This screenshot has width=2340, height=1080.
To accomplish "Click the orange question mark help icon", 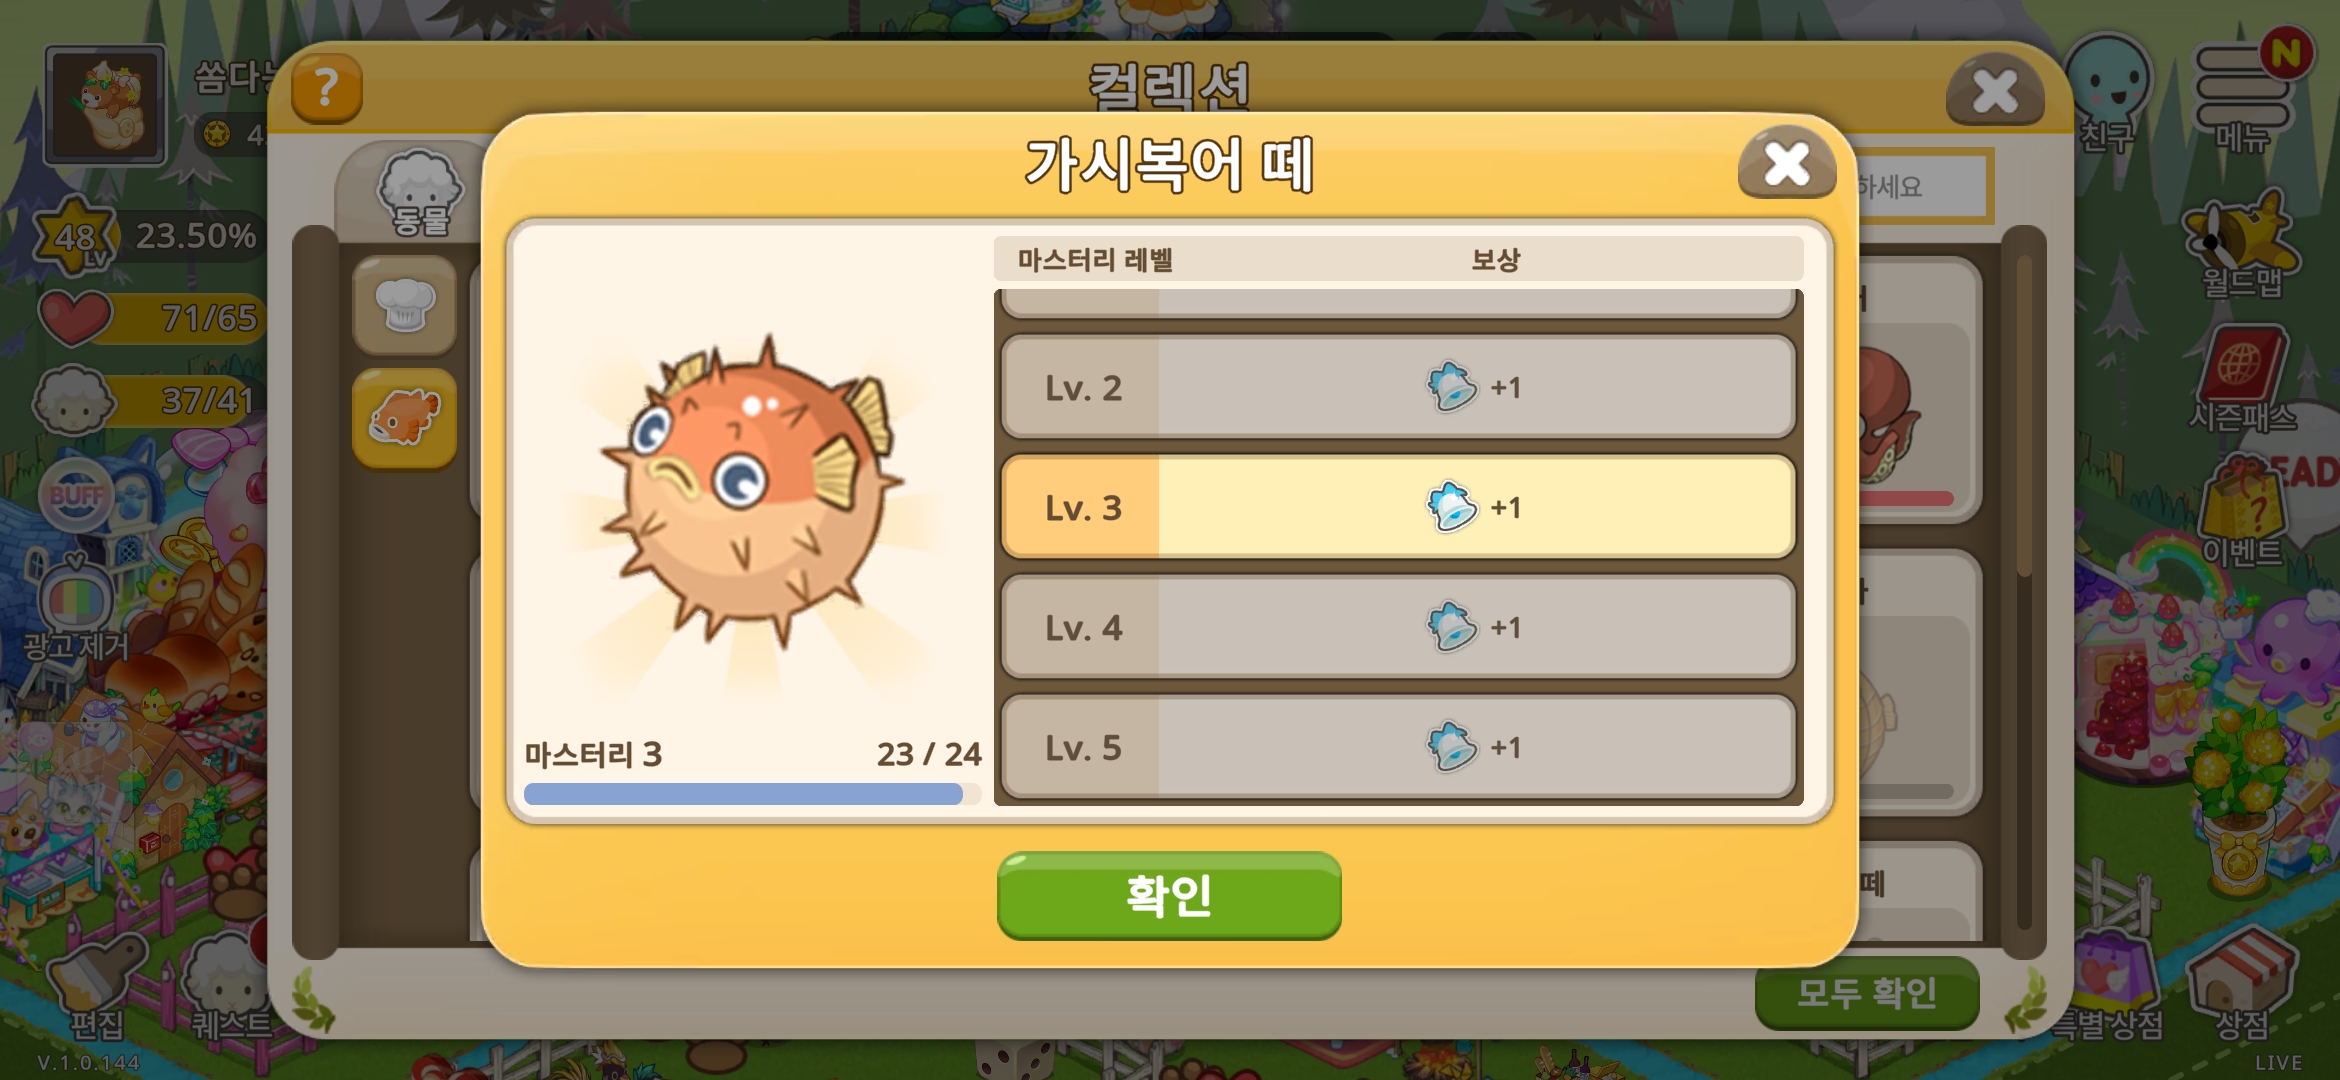I will click(326, 88).
